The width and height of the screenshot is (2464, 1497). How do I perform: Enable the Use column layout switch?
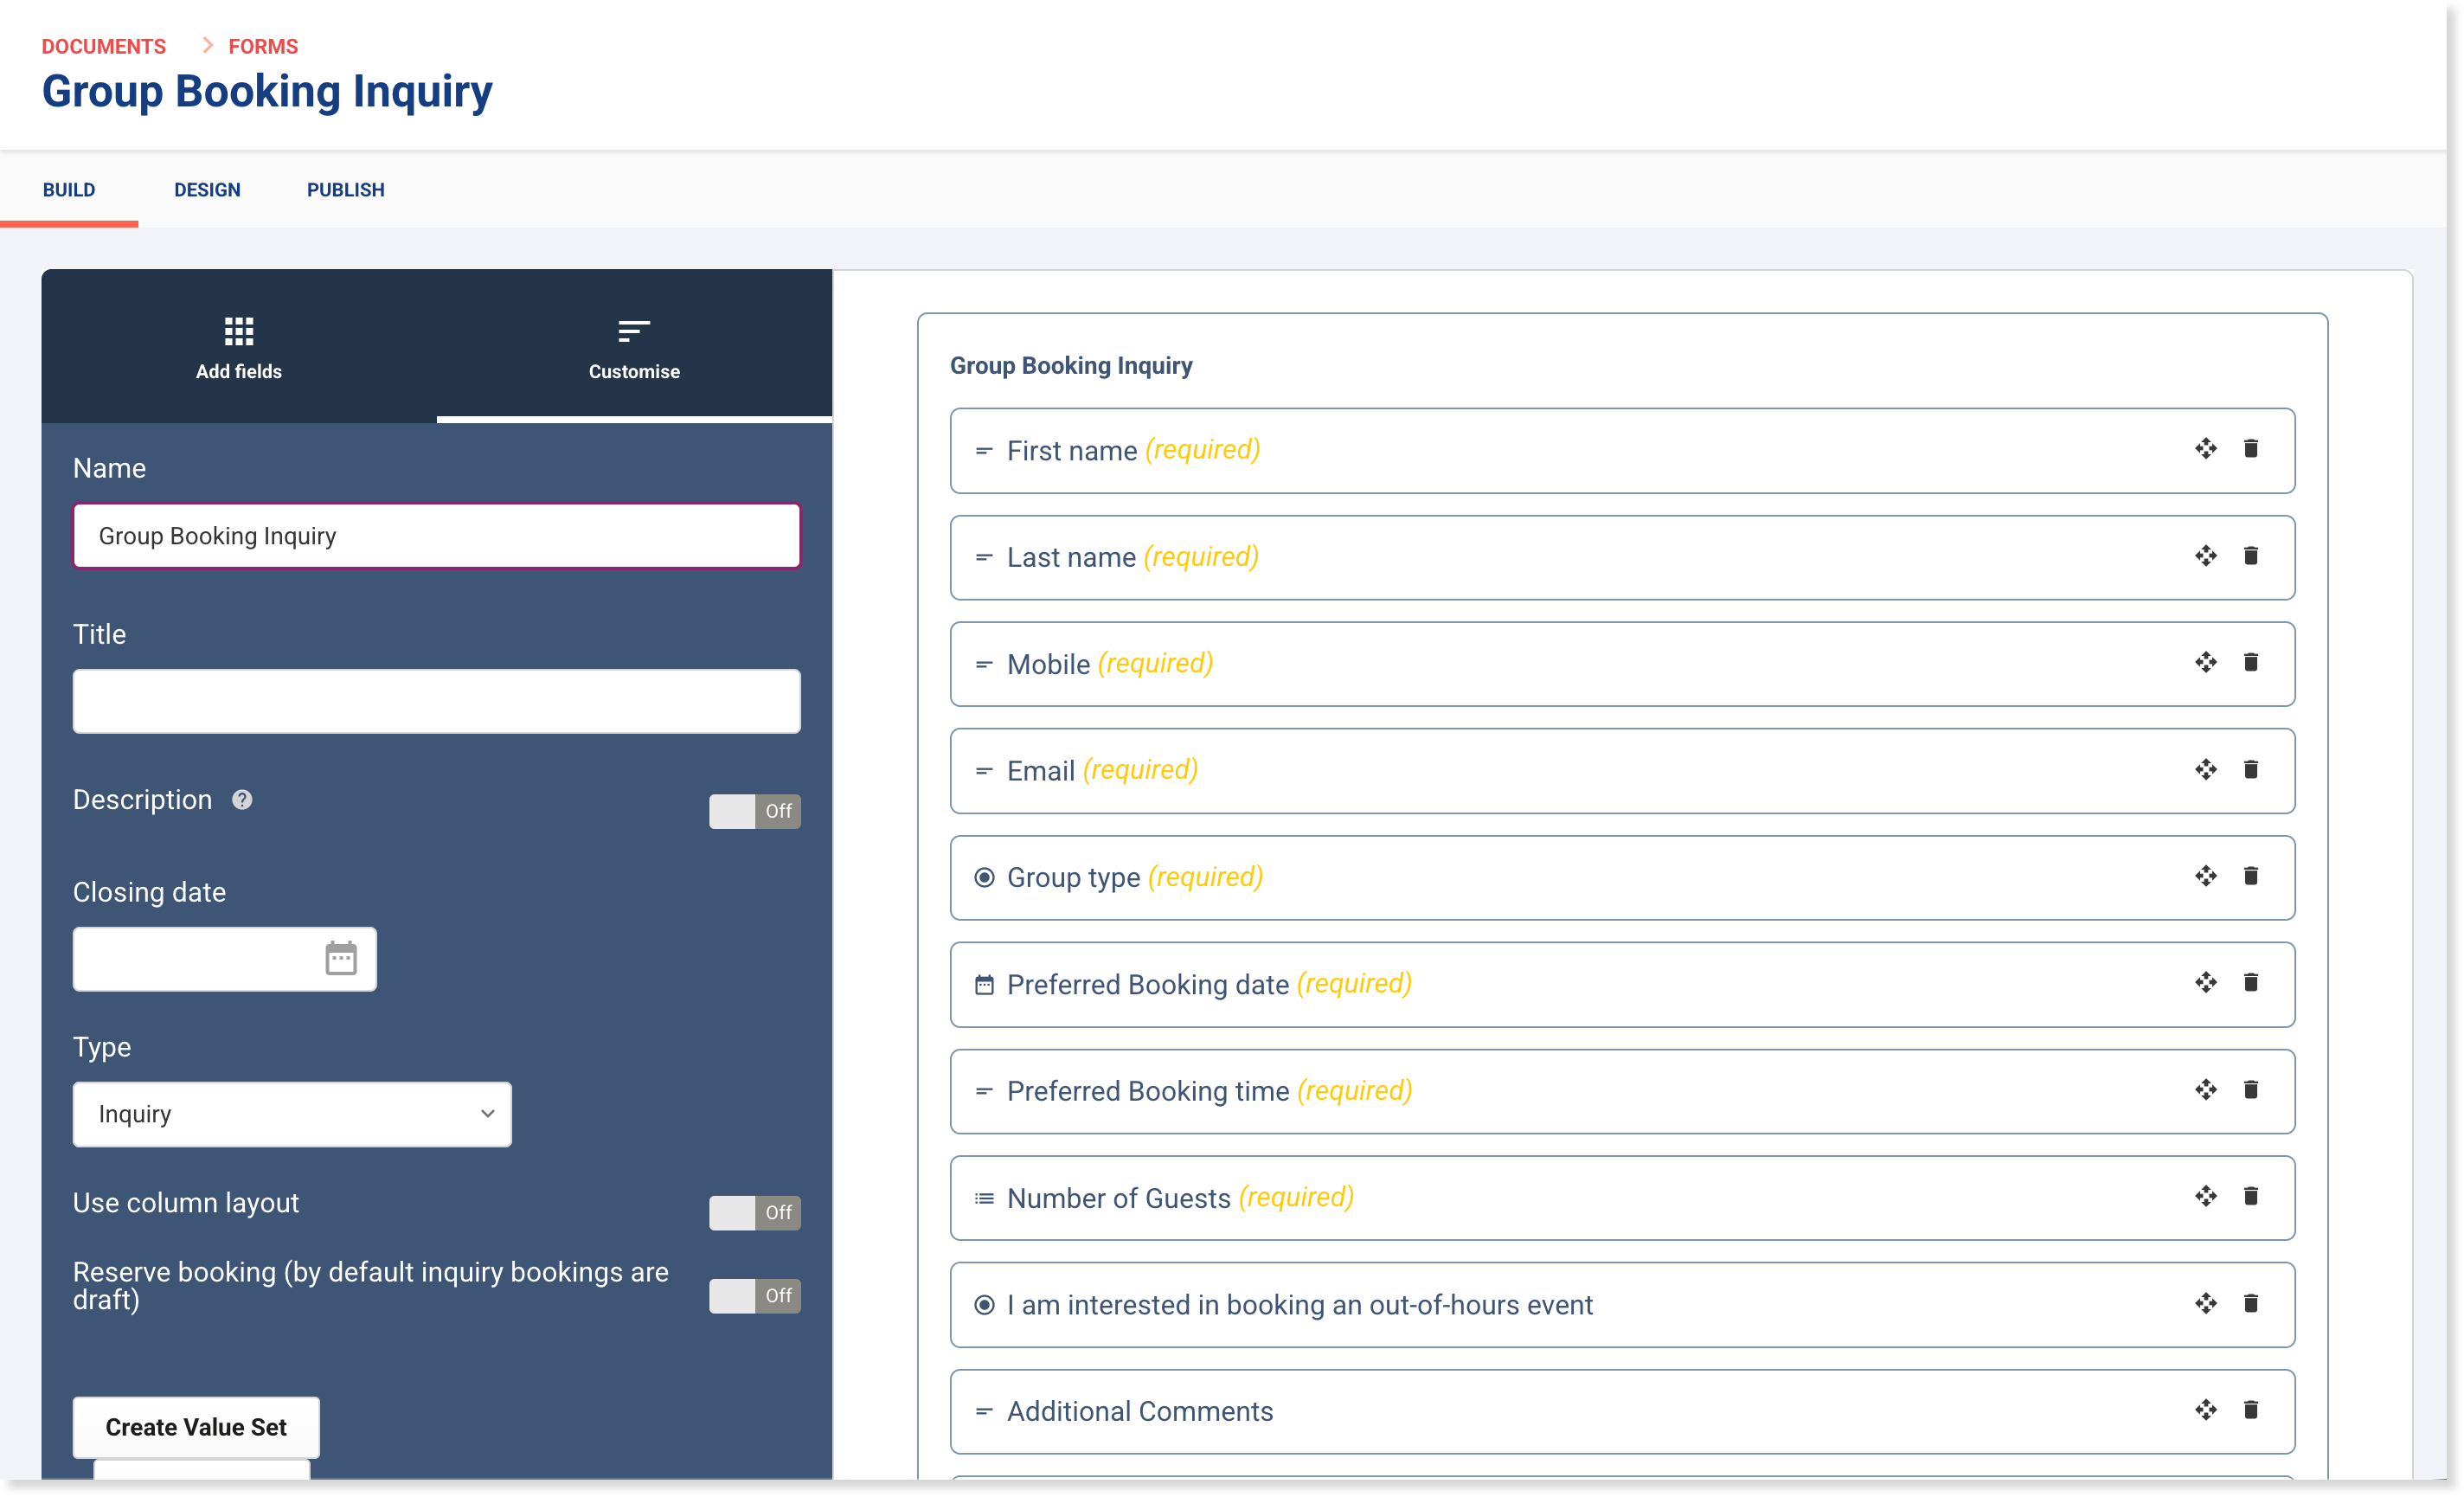coord(755,1213)
